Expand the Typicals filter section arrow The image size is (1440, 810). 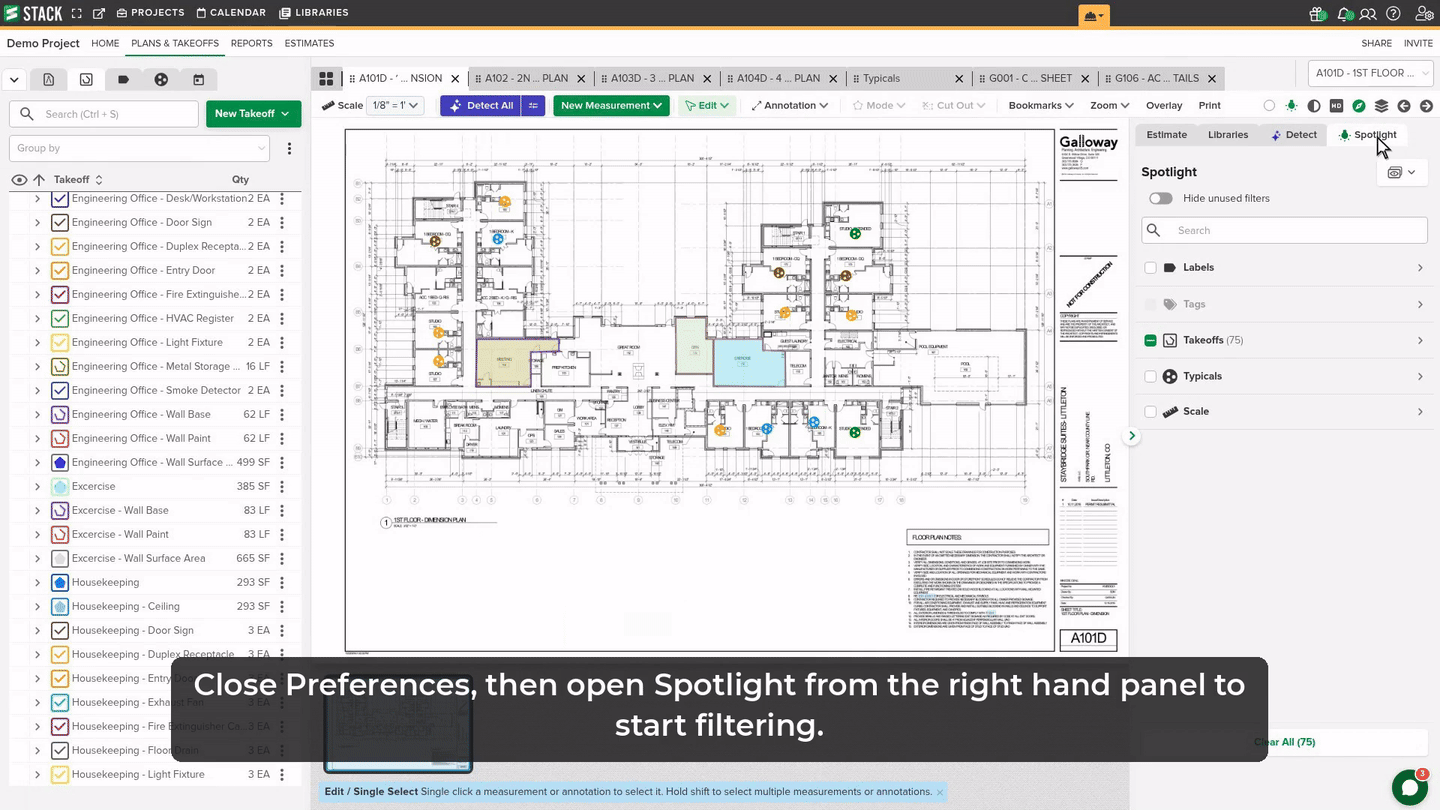[x=1420, y=377]
